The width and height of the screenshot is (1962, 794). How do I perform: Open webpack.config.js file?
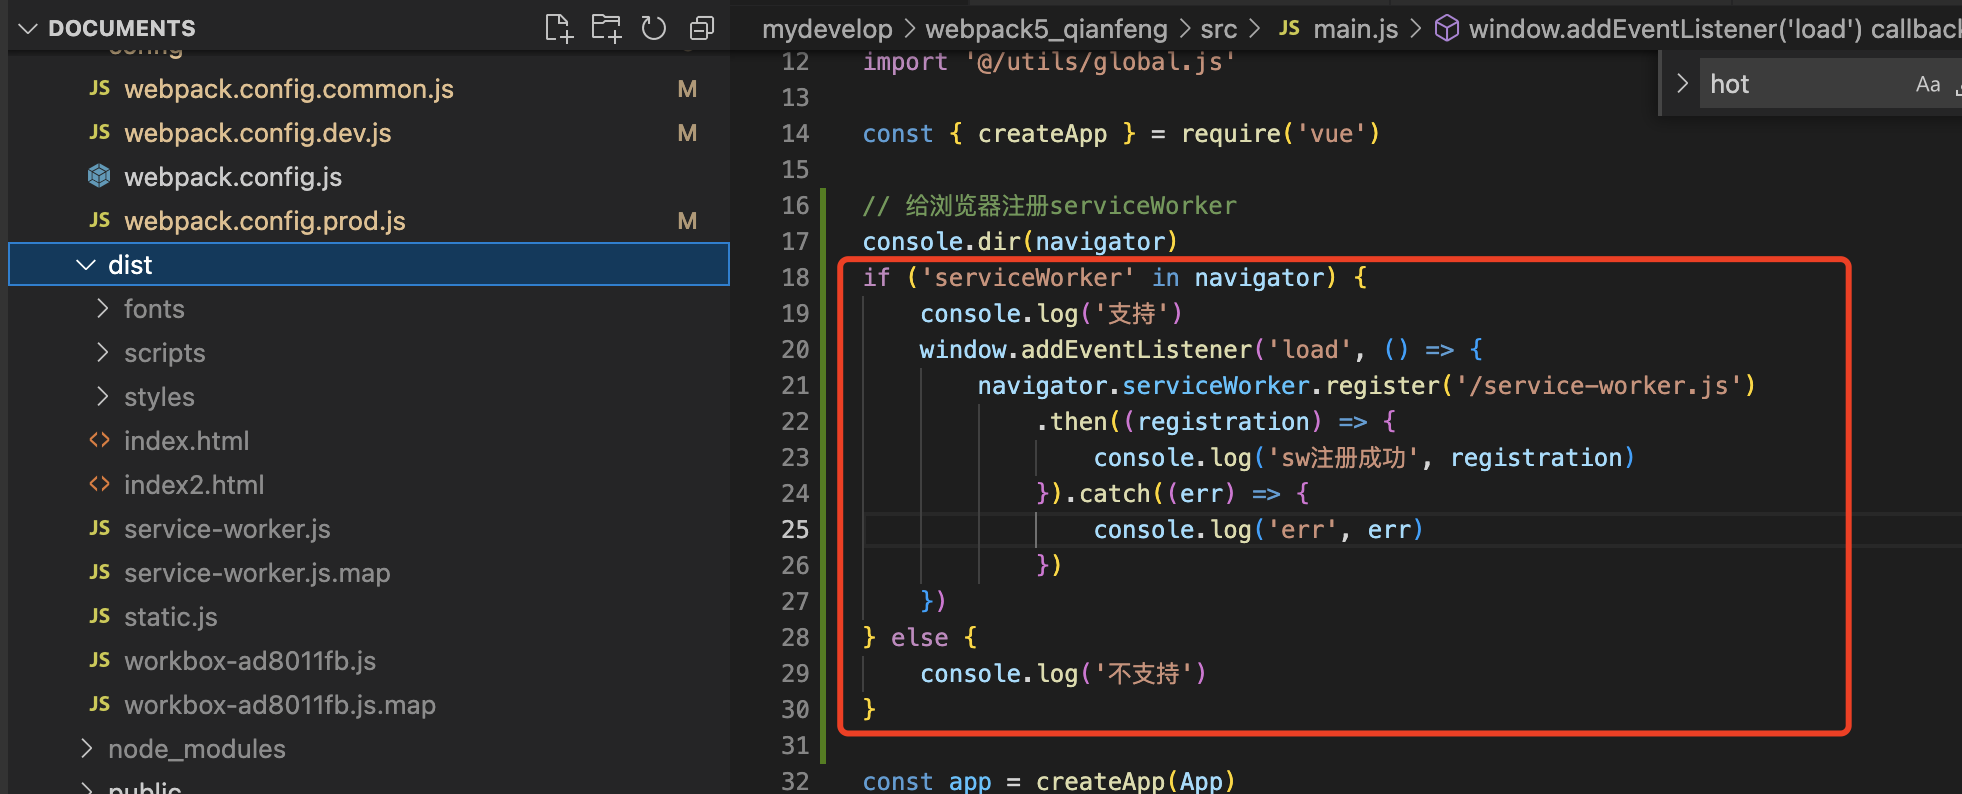[233, 177]
